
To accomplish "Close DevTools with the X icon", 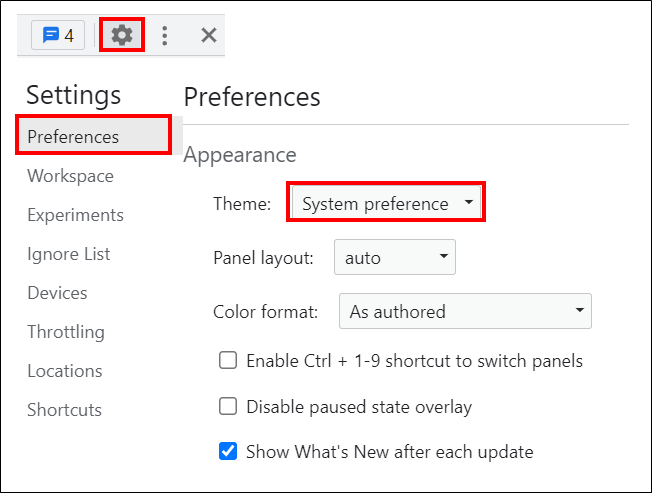I will [209, 35].
